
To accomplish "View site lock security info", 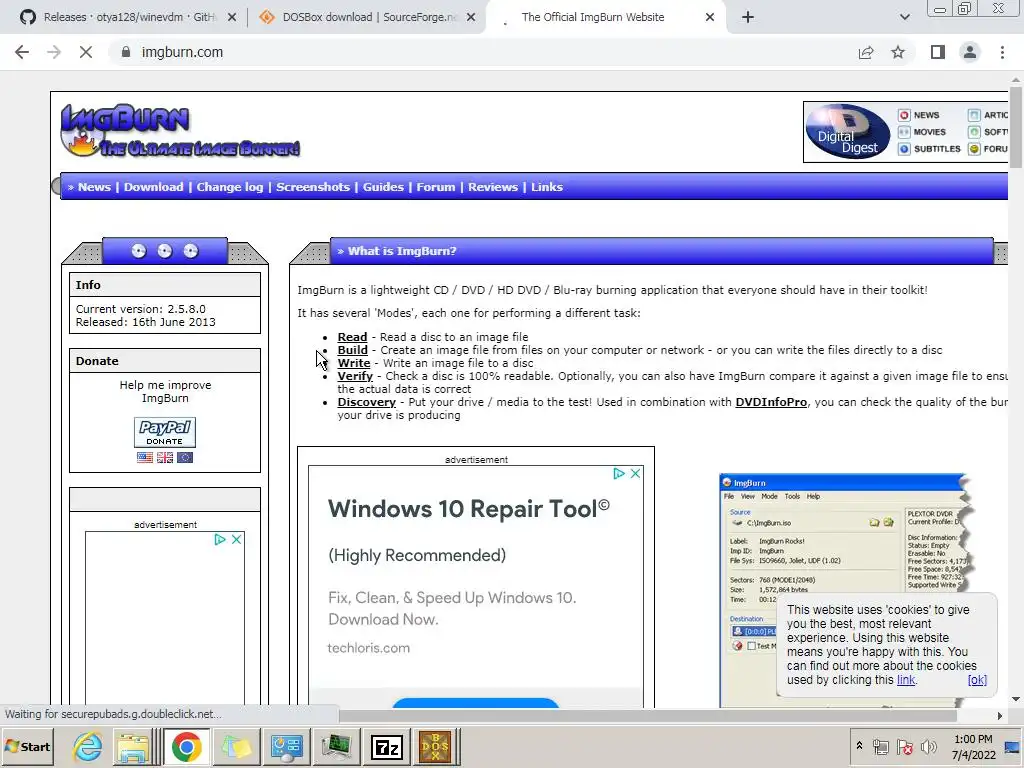I will click(x=126, y=52).
